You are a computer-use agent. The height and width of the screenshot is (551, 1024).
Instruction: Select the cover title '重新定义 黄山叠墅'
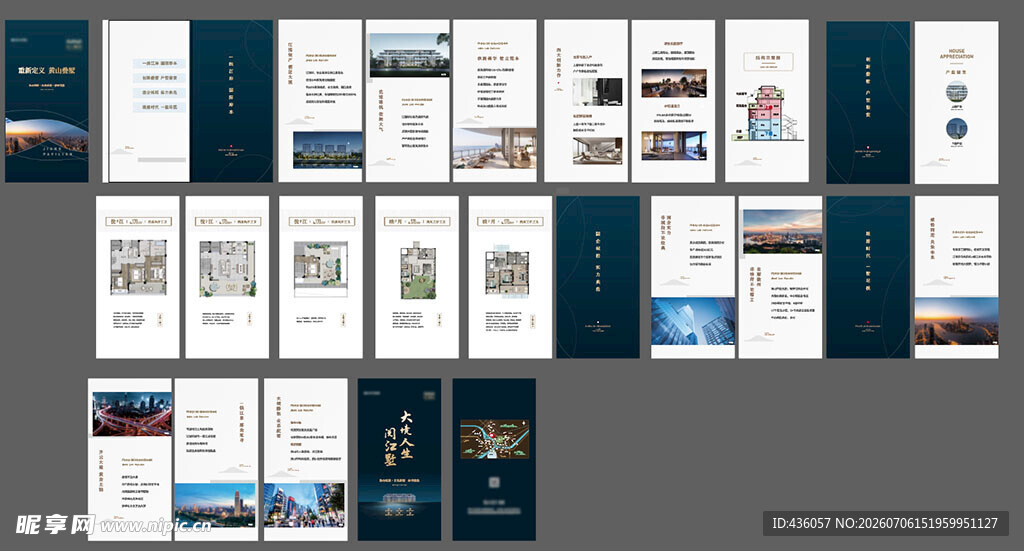46,70
